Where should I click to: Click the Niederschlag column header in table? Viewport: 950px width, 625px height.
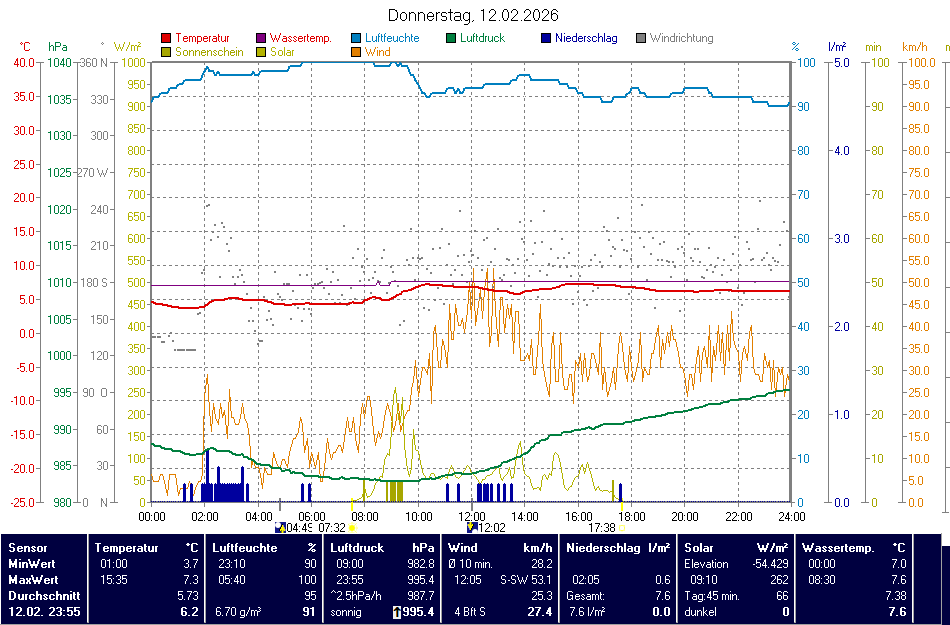(603, 548)
